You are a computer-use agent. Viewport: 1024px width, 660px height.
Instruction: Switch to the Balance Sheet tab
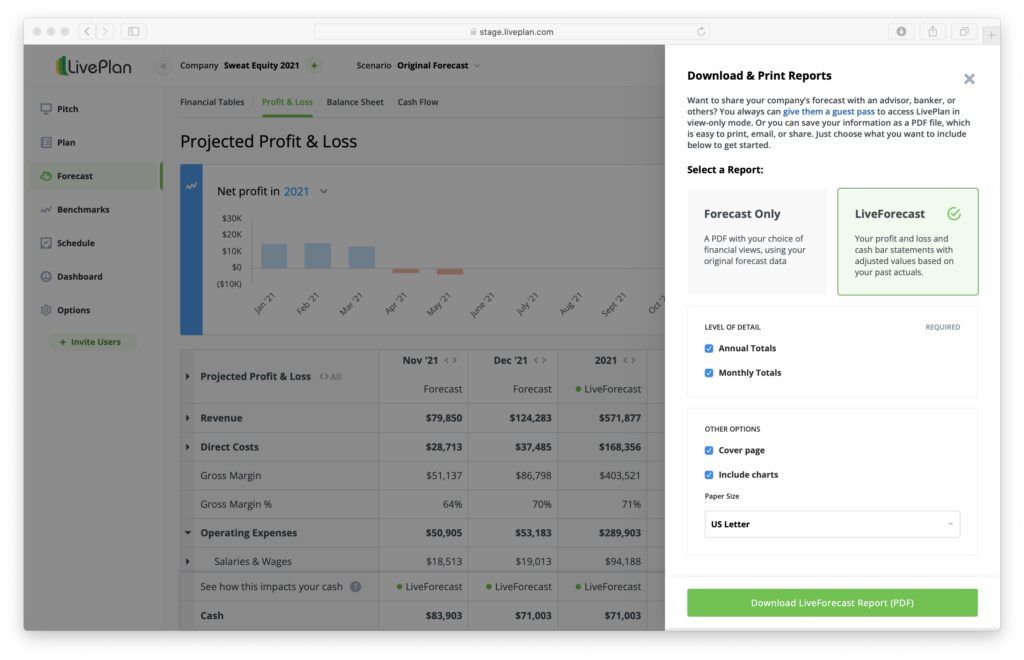pos(354,102)
